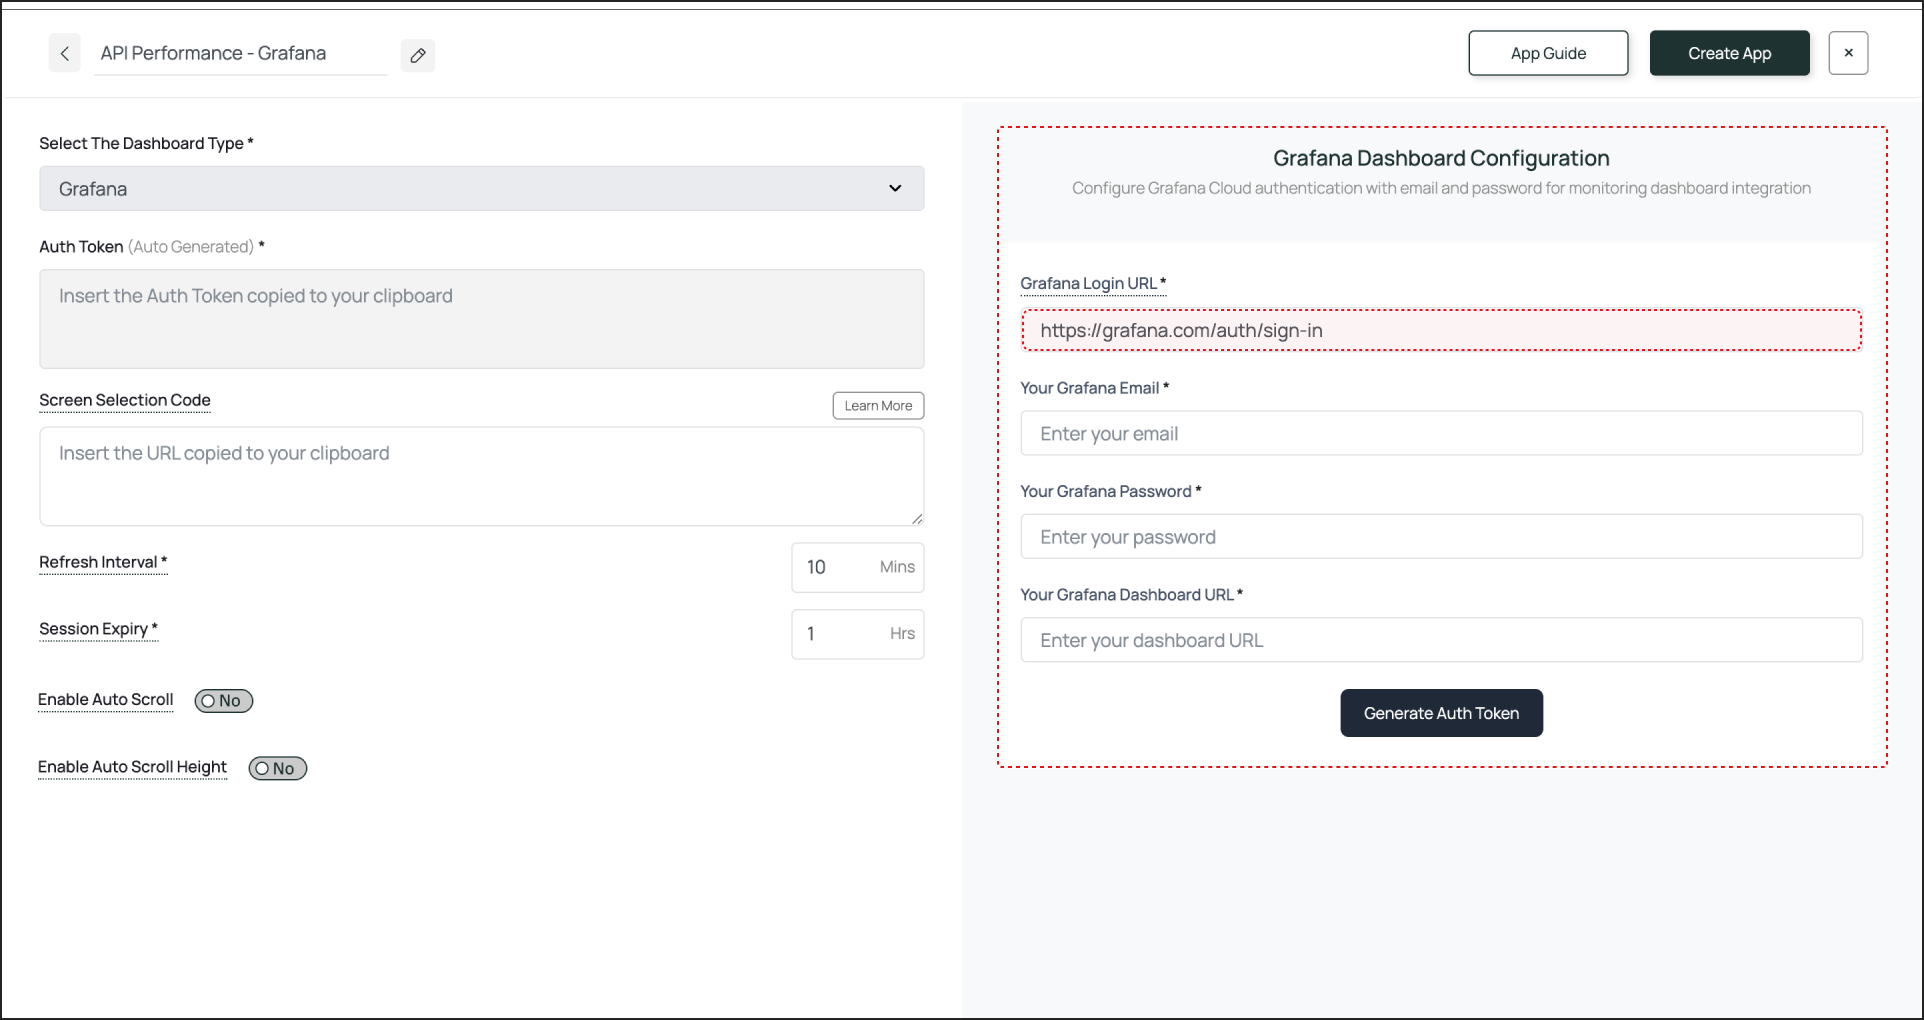Click the Generate Auth Token button
The image size is (1924, 1020).
click(x=1441, y=713)
